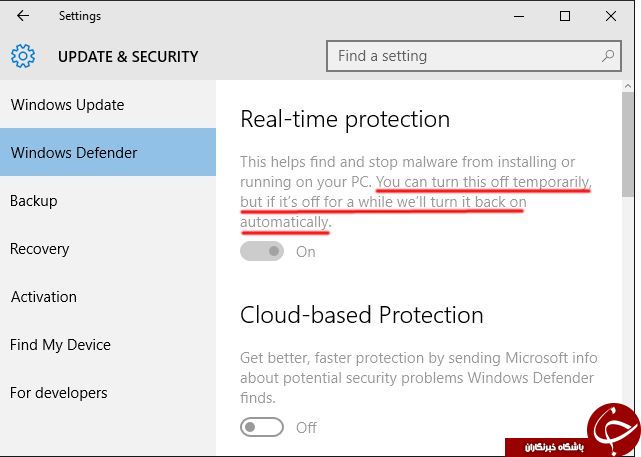Click the scrollbar up arrow
Image resolution: width=641 pixels, height=457 pixels.
[628, 86]
